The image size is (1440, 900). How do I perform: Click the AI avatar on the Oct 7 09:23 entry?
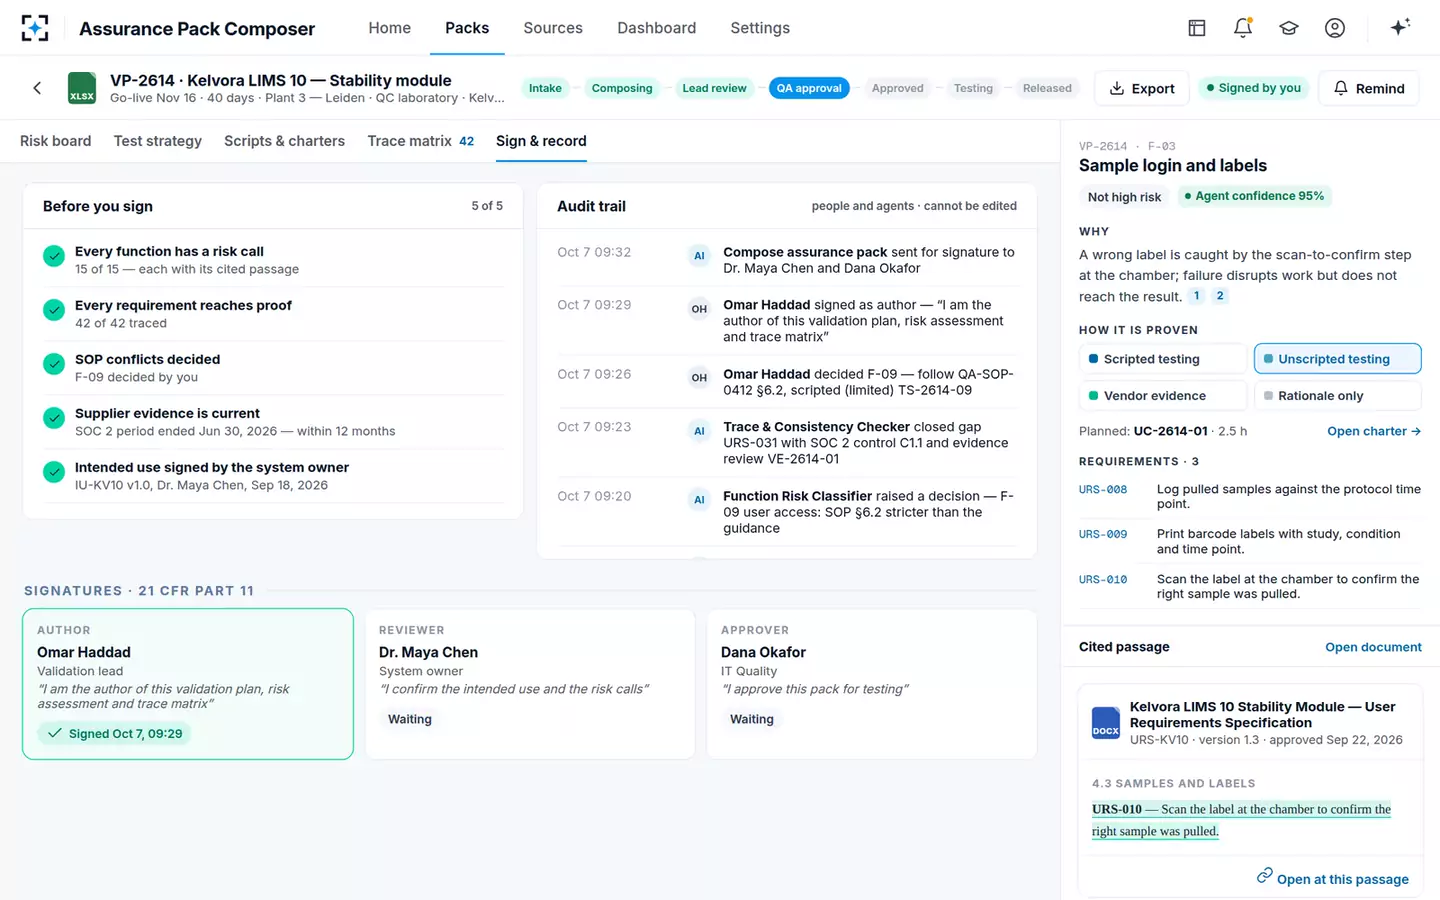[x=699, y=431]
